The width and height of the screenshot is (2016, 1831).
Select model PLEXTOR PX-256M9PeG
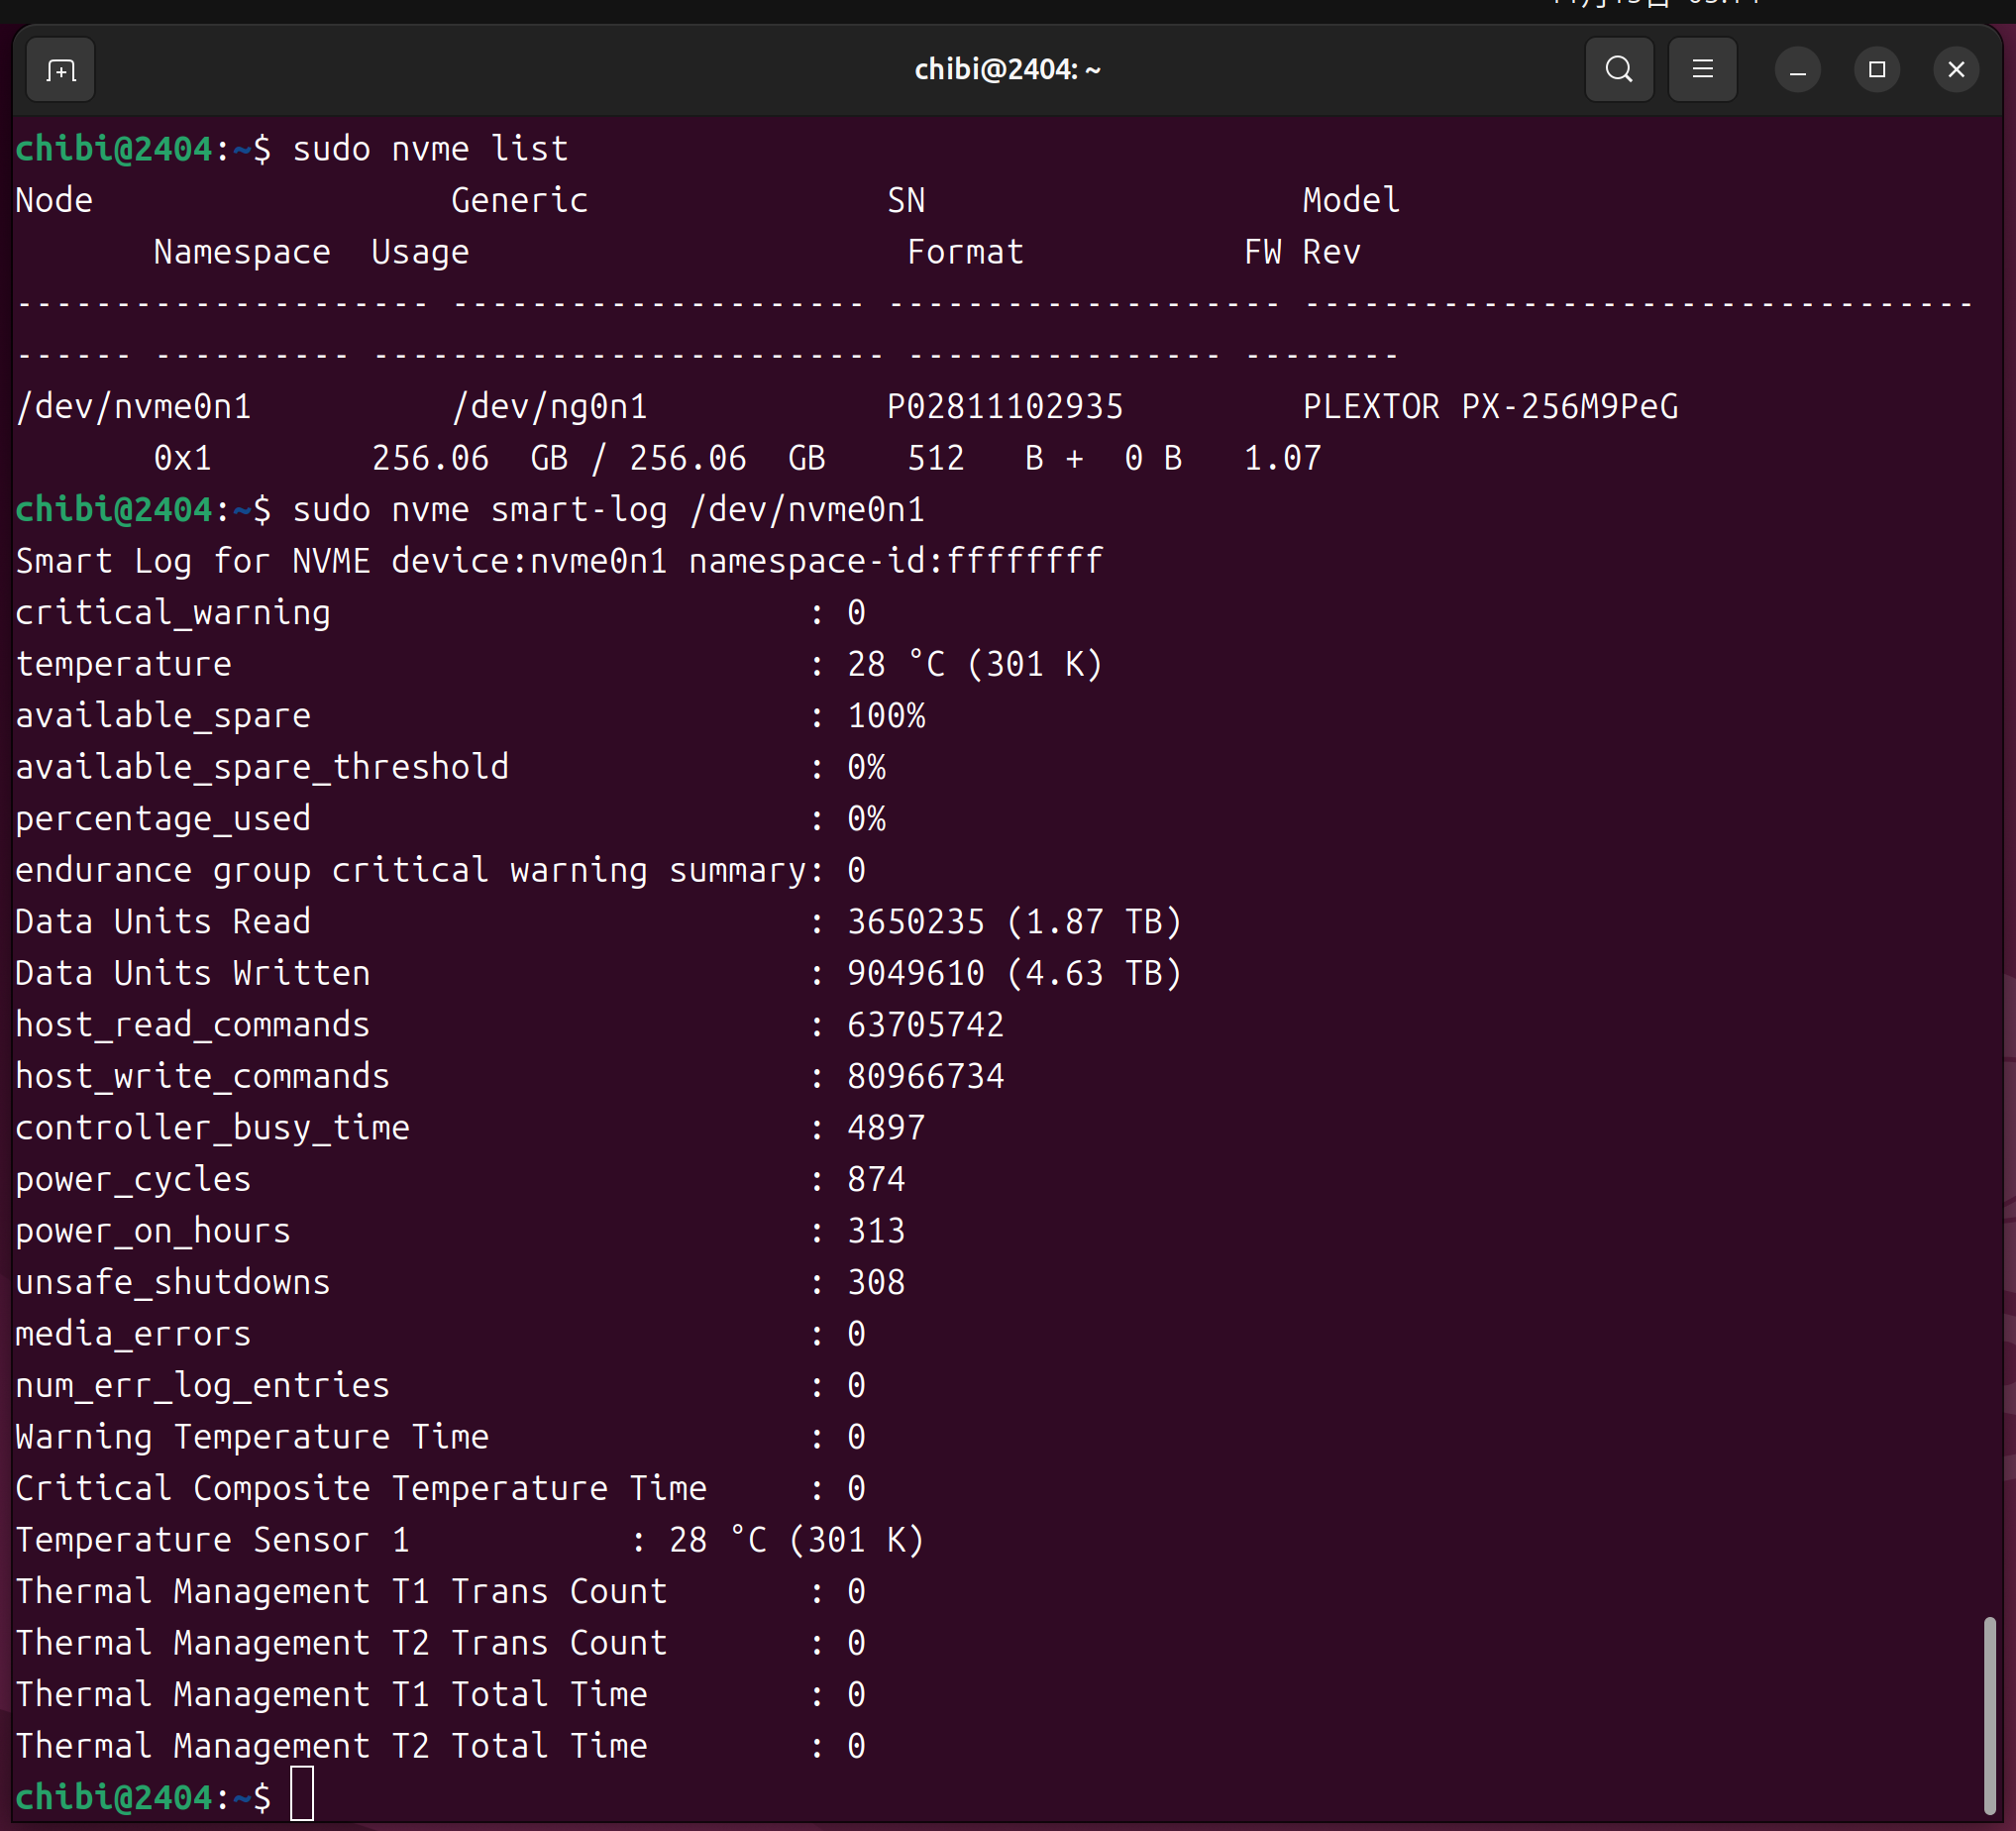click(1490, 407)
